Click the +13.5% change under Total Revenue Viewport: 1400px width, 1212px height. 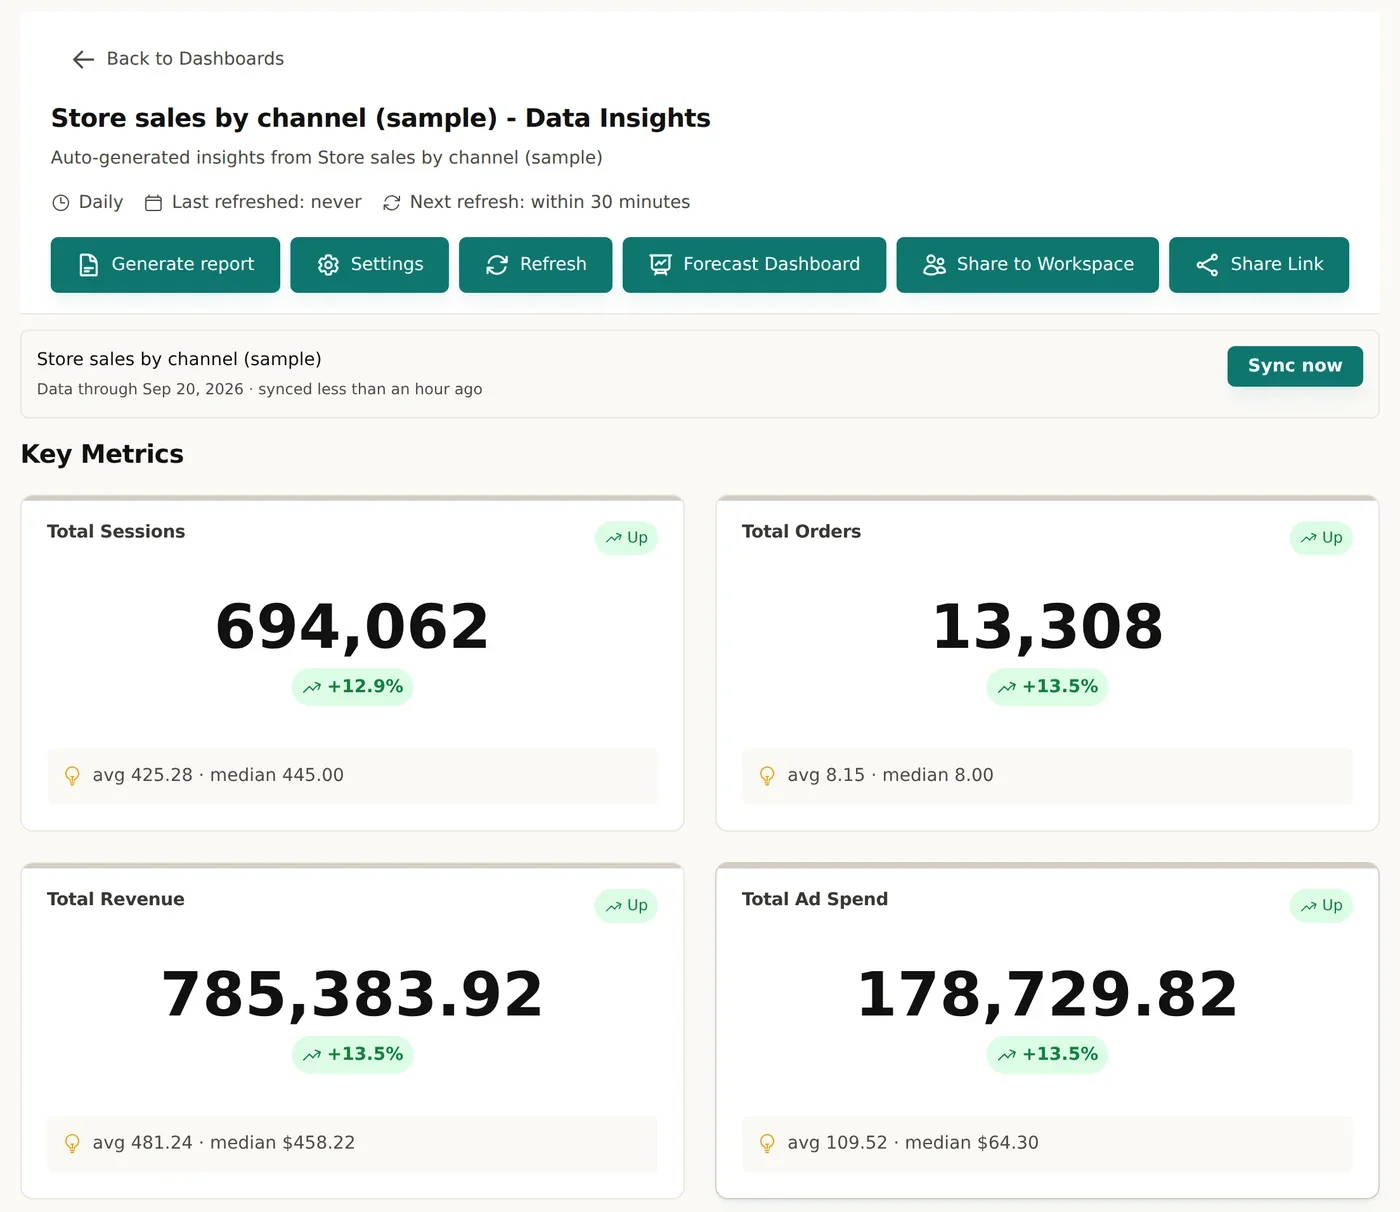click(x=352, y=1054)
